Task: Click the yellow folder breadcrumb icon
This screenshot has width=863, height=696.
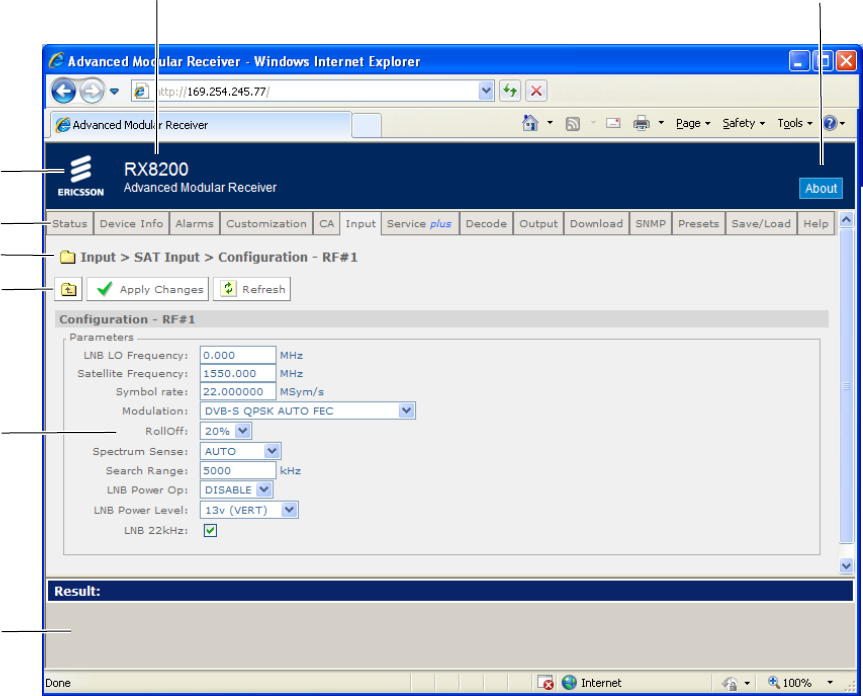Action: (67, 257)
